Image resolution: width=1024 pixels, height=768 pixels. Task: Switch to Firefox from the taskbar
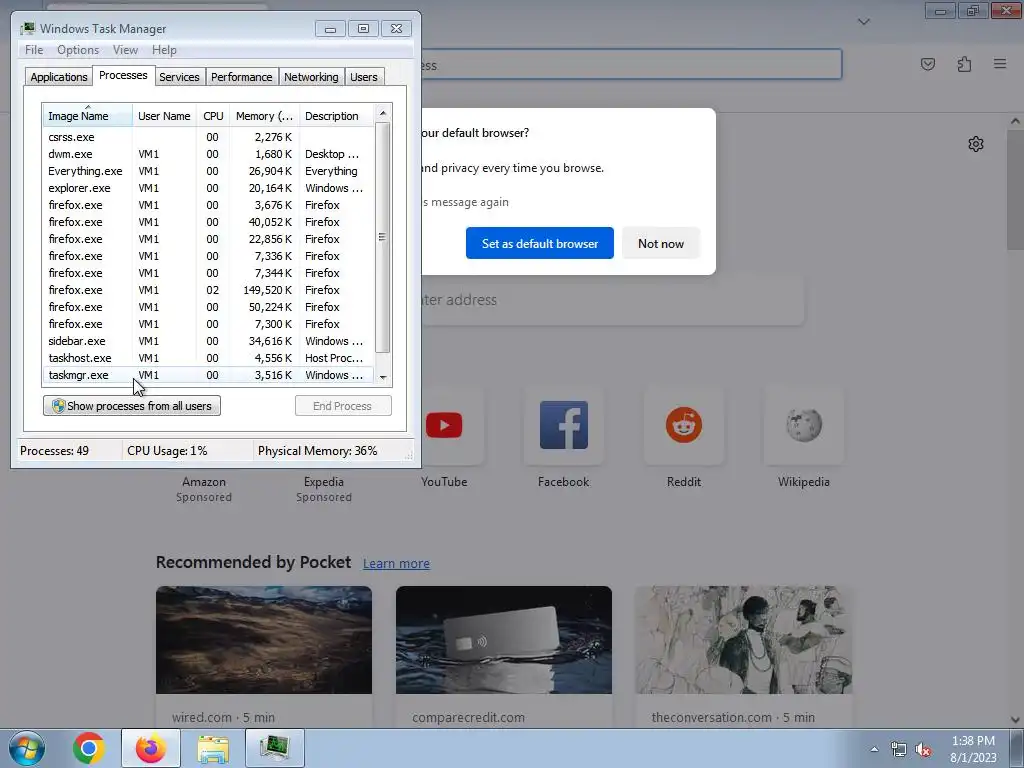click(151, 748)
